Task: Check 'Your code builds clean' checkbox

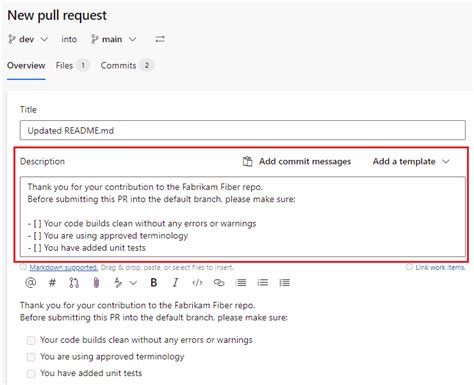Action: (31, 340)
